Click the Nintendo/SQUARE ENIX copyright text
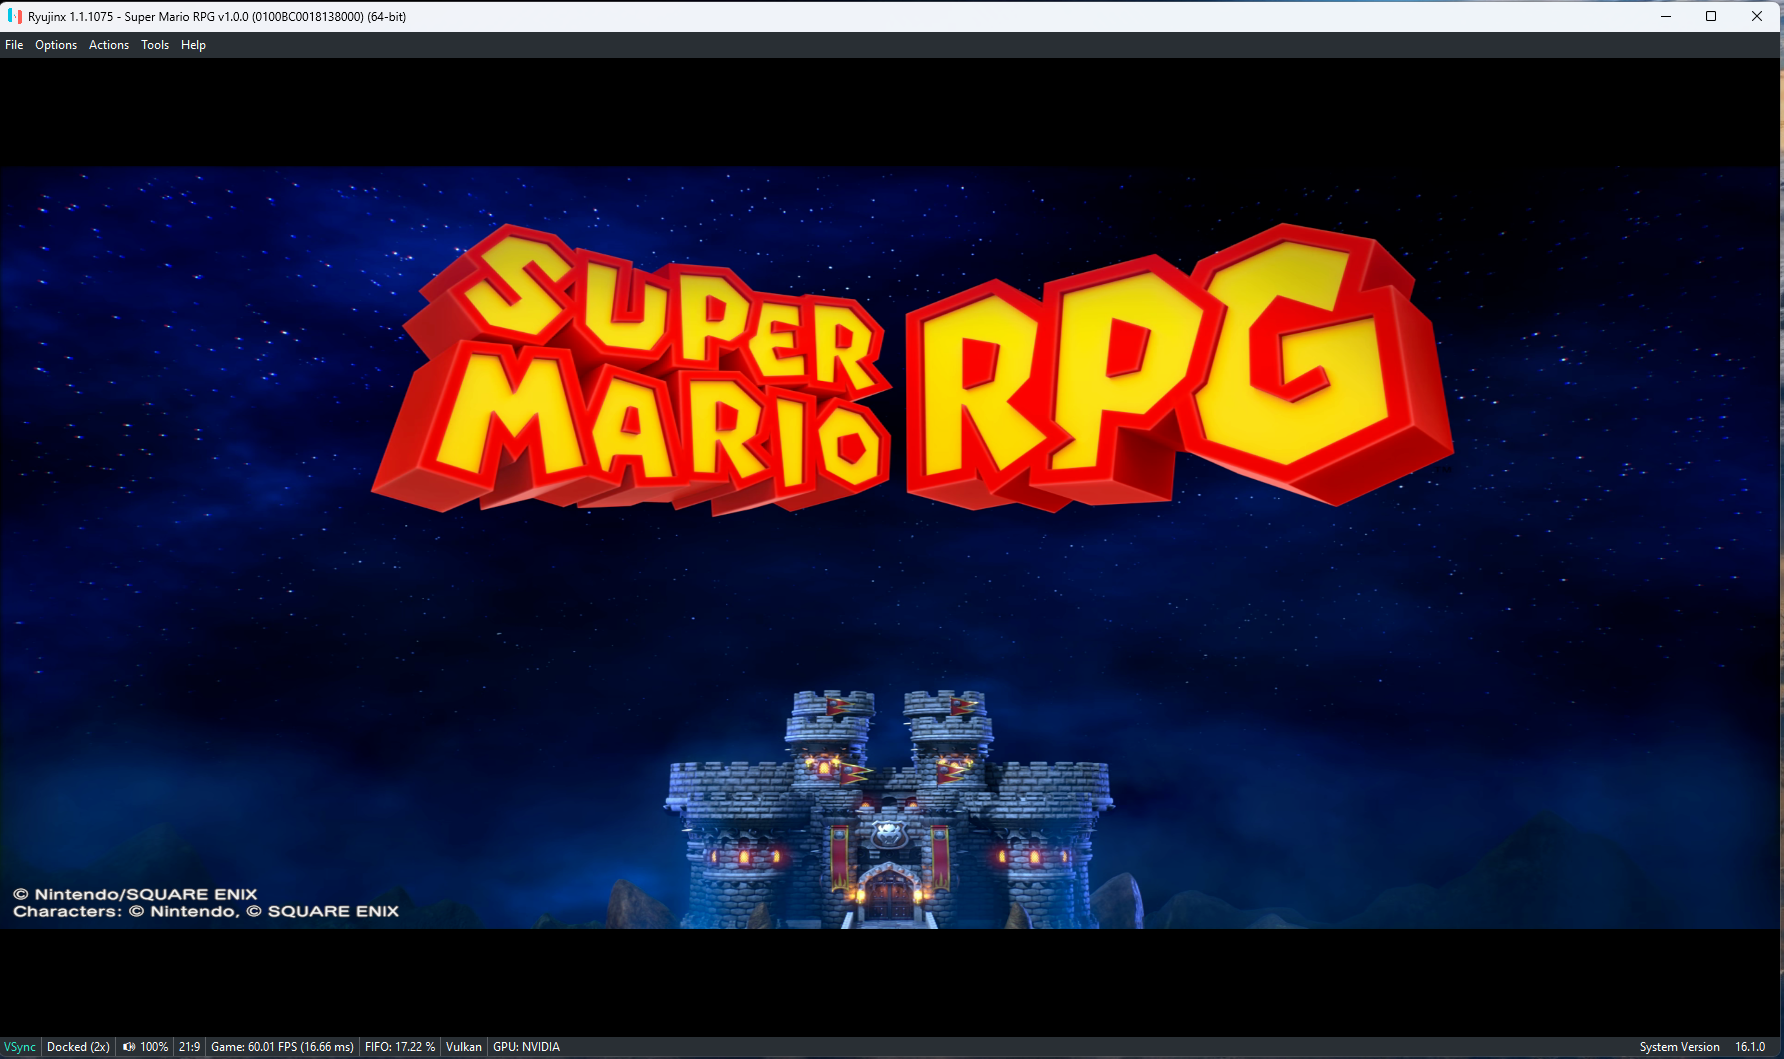The height and width of the screenshot is (1059, 1784). (x=135, y=894)
